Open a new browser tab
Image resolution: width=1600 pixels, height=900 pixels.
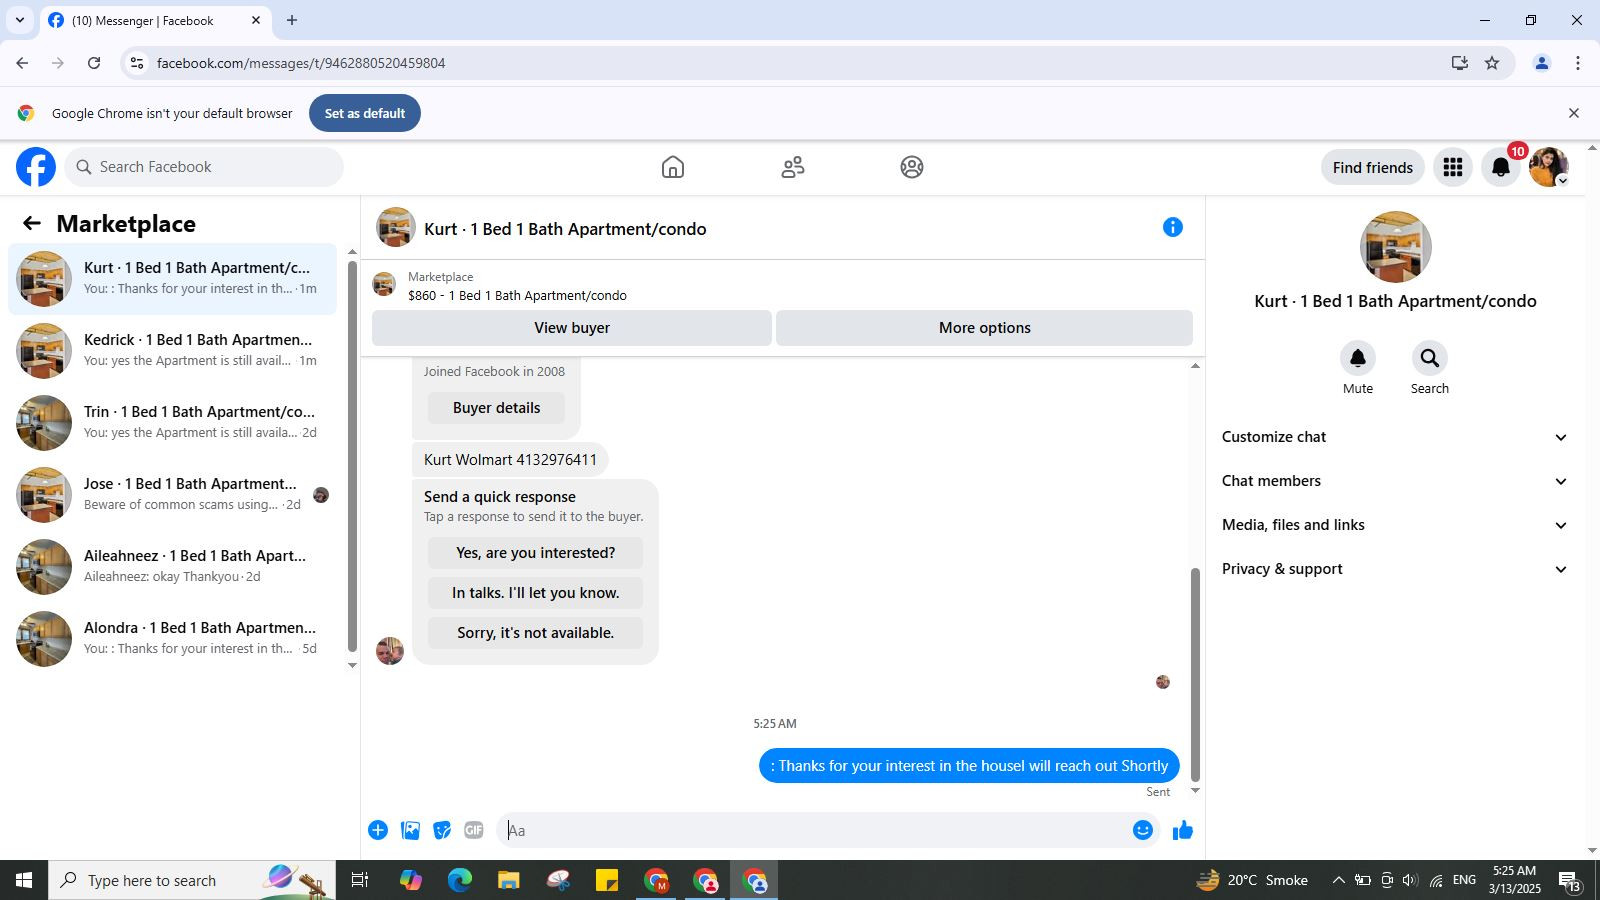pos(292,20)
